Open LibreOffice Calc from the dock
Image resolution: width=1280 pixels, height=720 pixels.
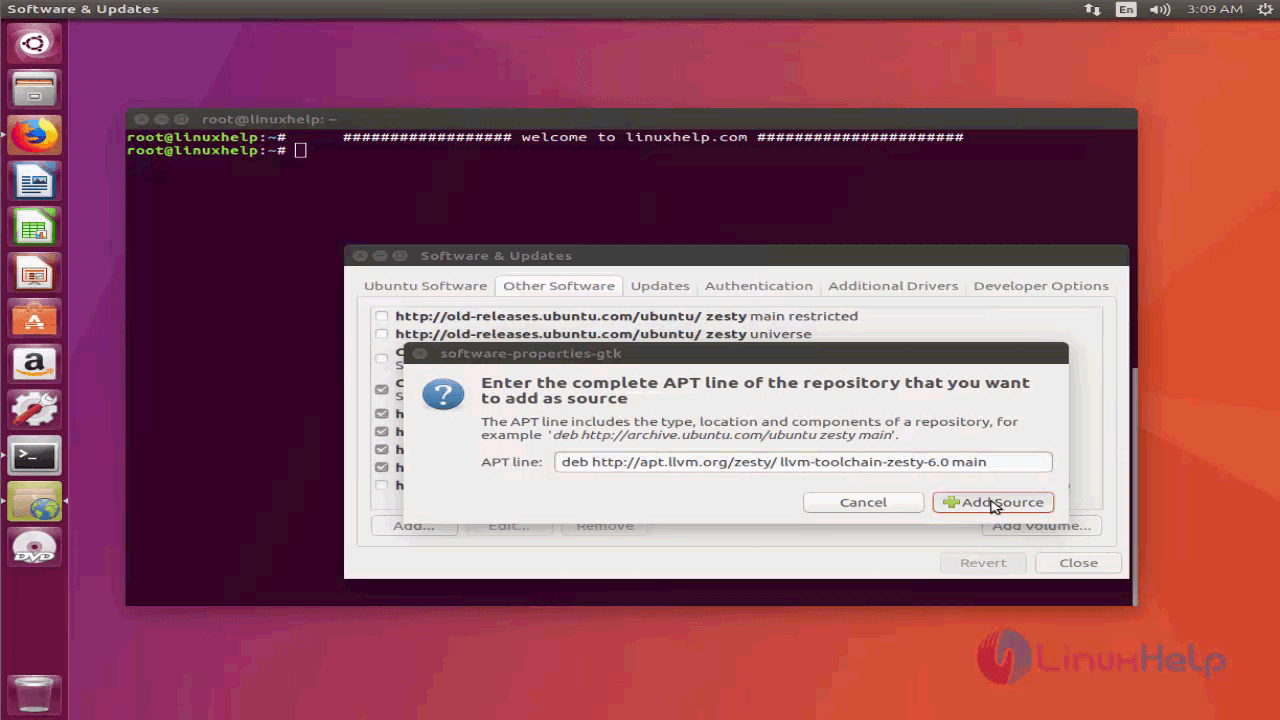click(34, 227)
